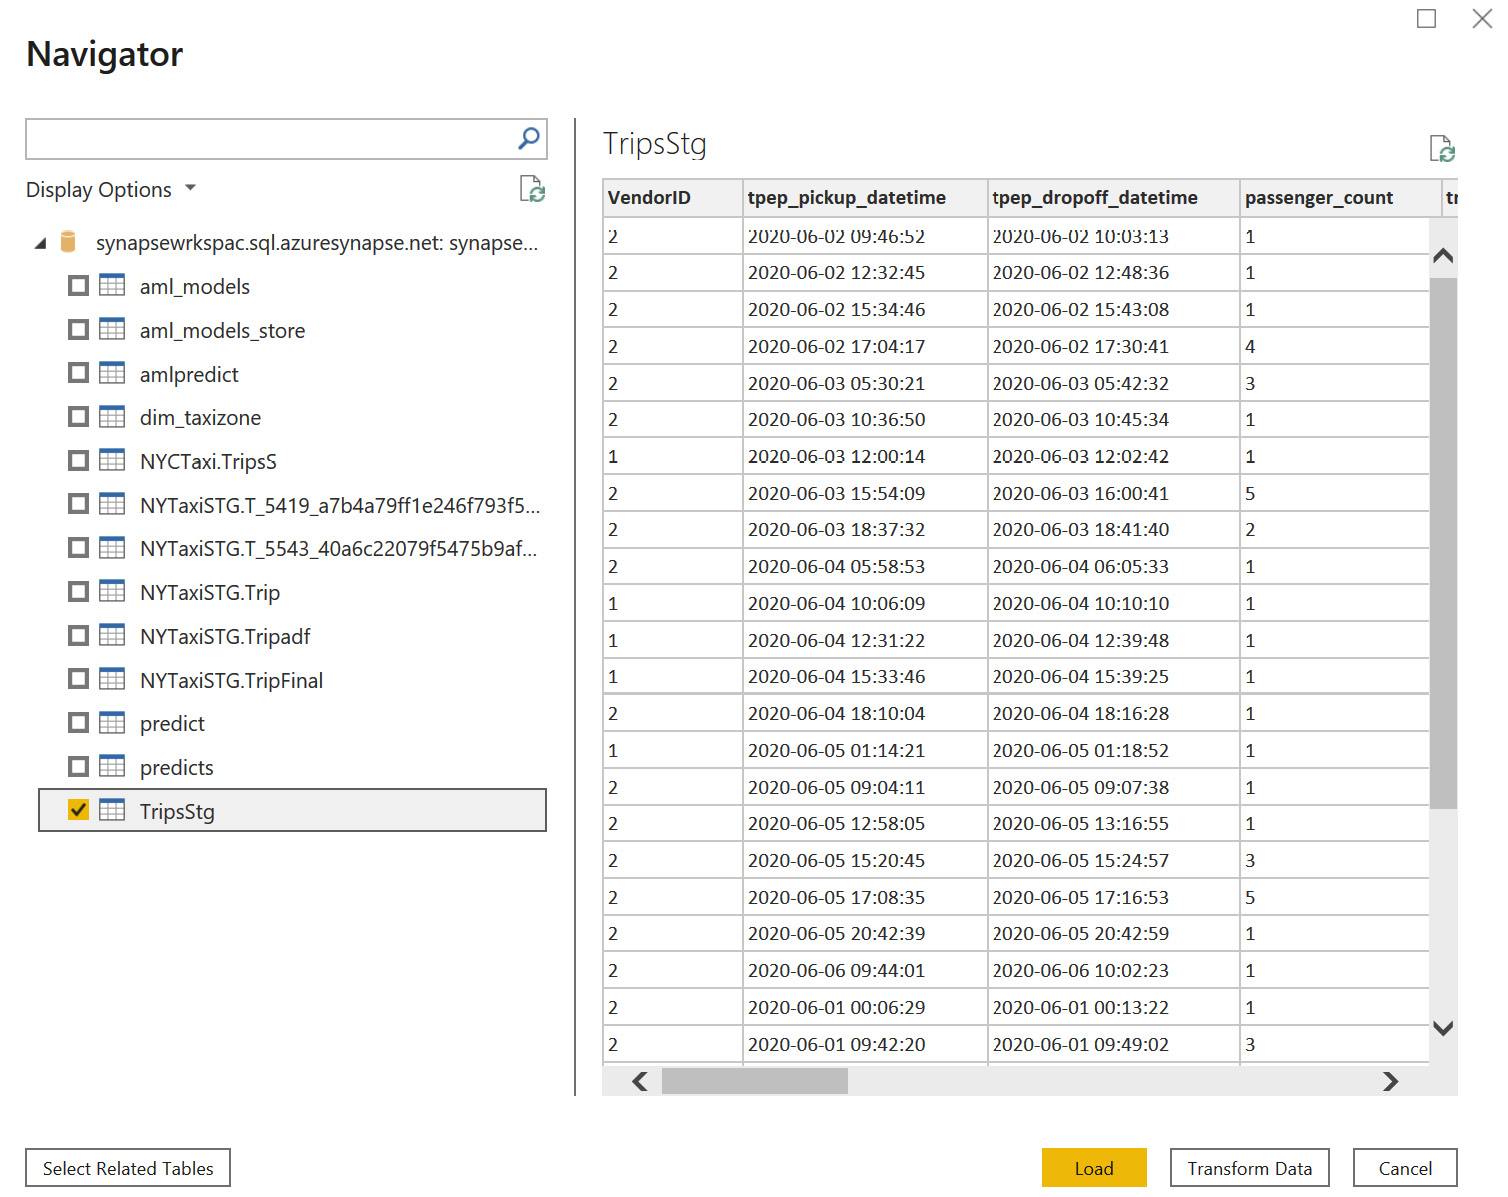Check the predicts table checkbox

click(x=78, y=766)
